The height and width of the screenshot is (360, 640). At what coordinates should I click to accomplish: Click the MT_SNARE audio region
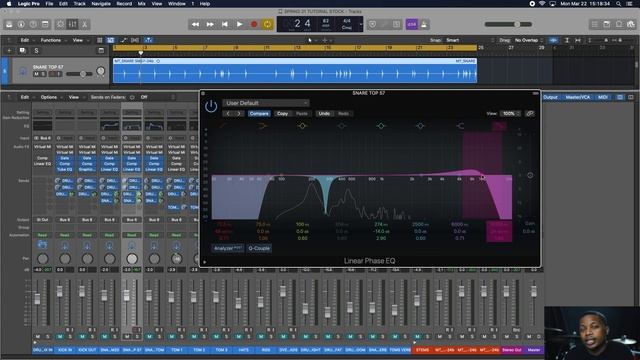point(295,71)
